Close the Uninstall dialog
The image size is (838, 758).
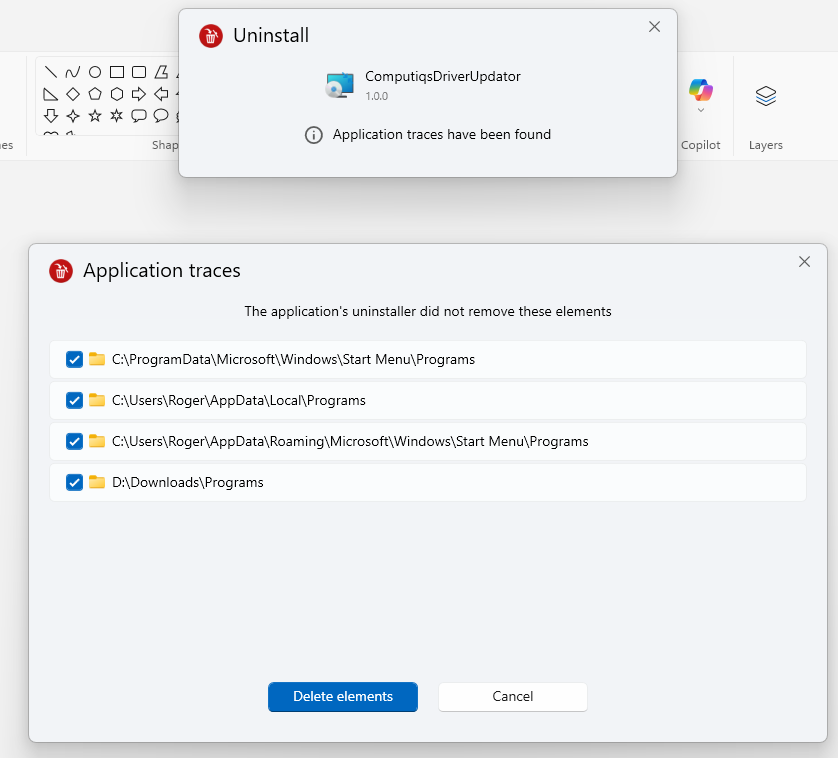(654, 27)
